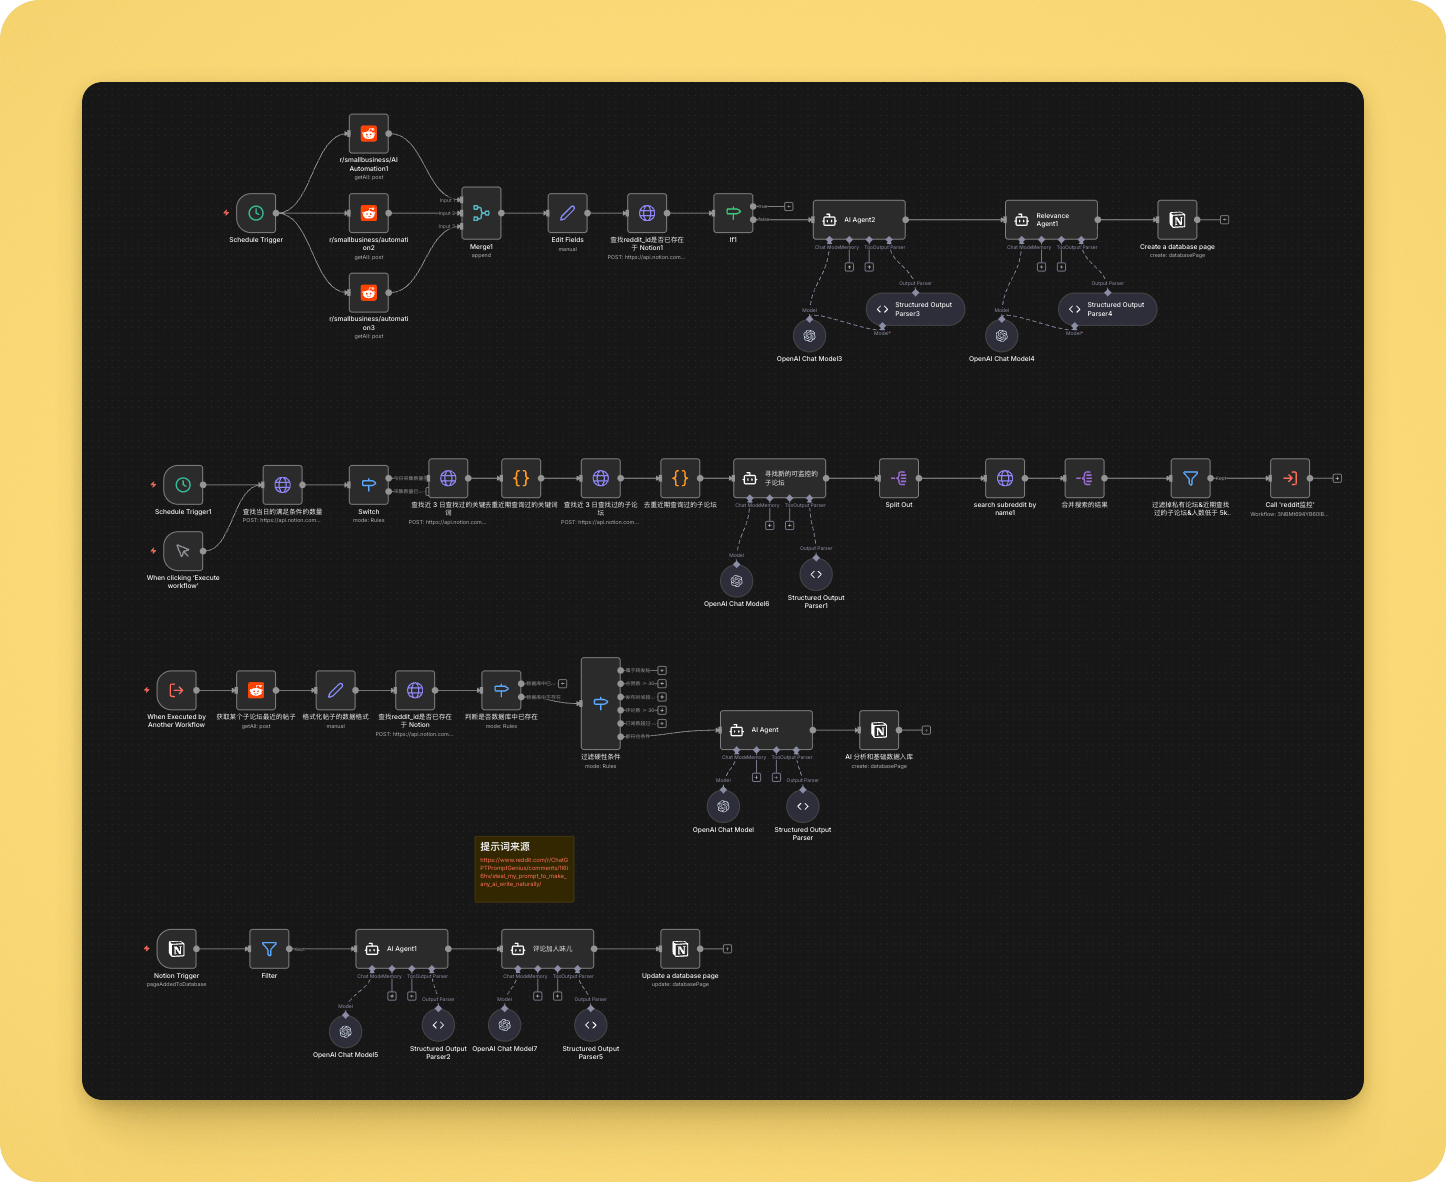The height and width of the screenshot is (1182, 1446).
Task: Select the 'When Executed by Another Workflow' trigger
Action: (x=177, y=690)
